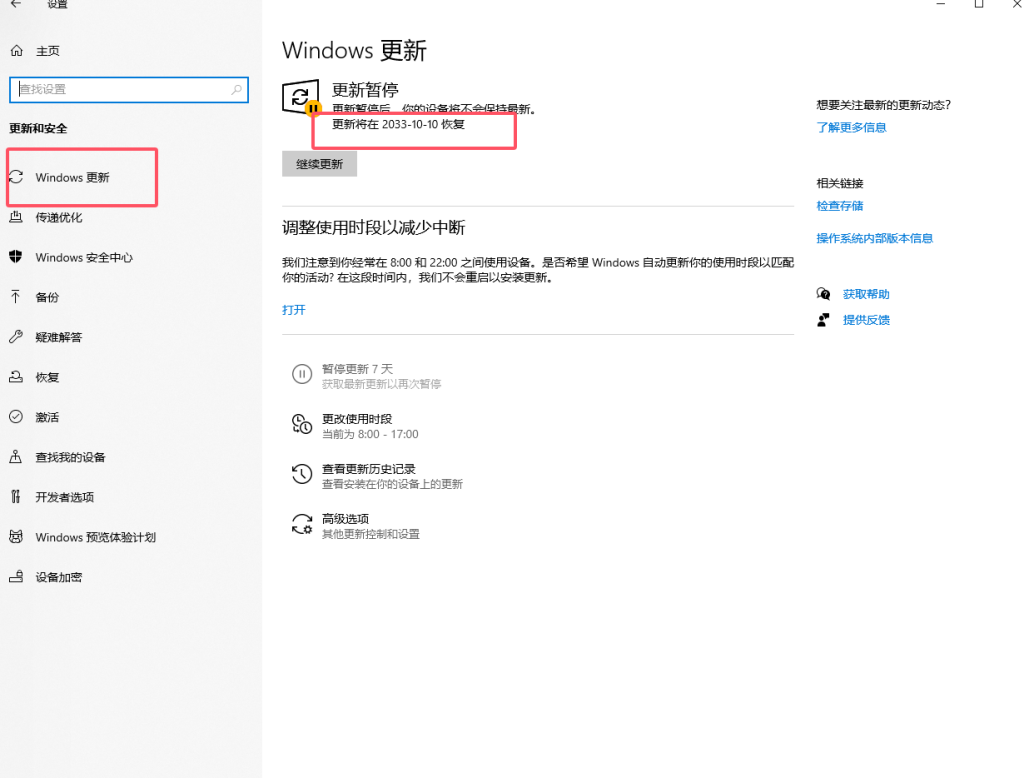Click the 查找设置 search box
Screen dimensions: 1024x778
(x=120, y=89)
